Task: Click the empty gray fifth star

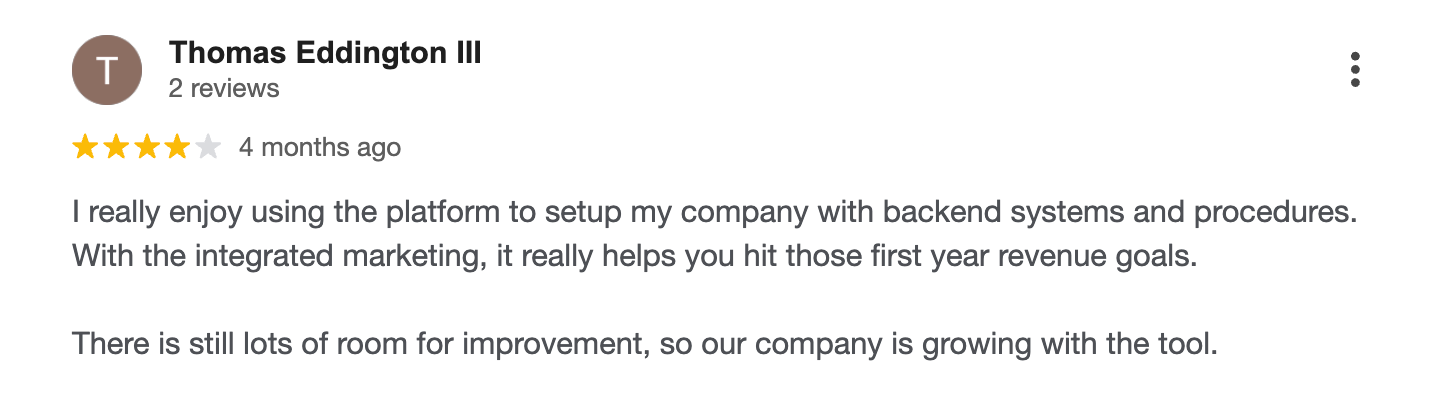Action: click(x=208, y=148)
